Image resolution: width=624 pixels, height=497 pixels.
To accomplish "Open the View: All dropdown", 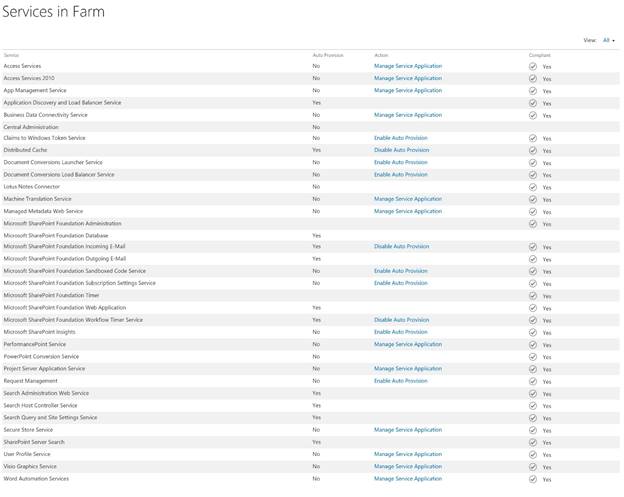I will [608, 41].
